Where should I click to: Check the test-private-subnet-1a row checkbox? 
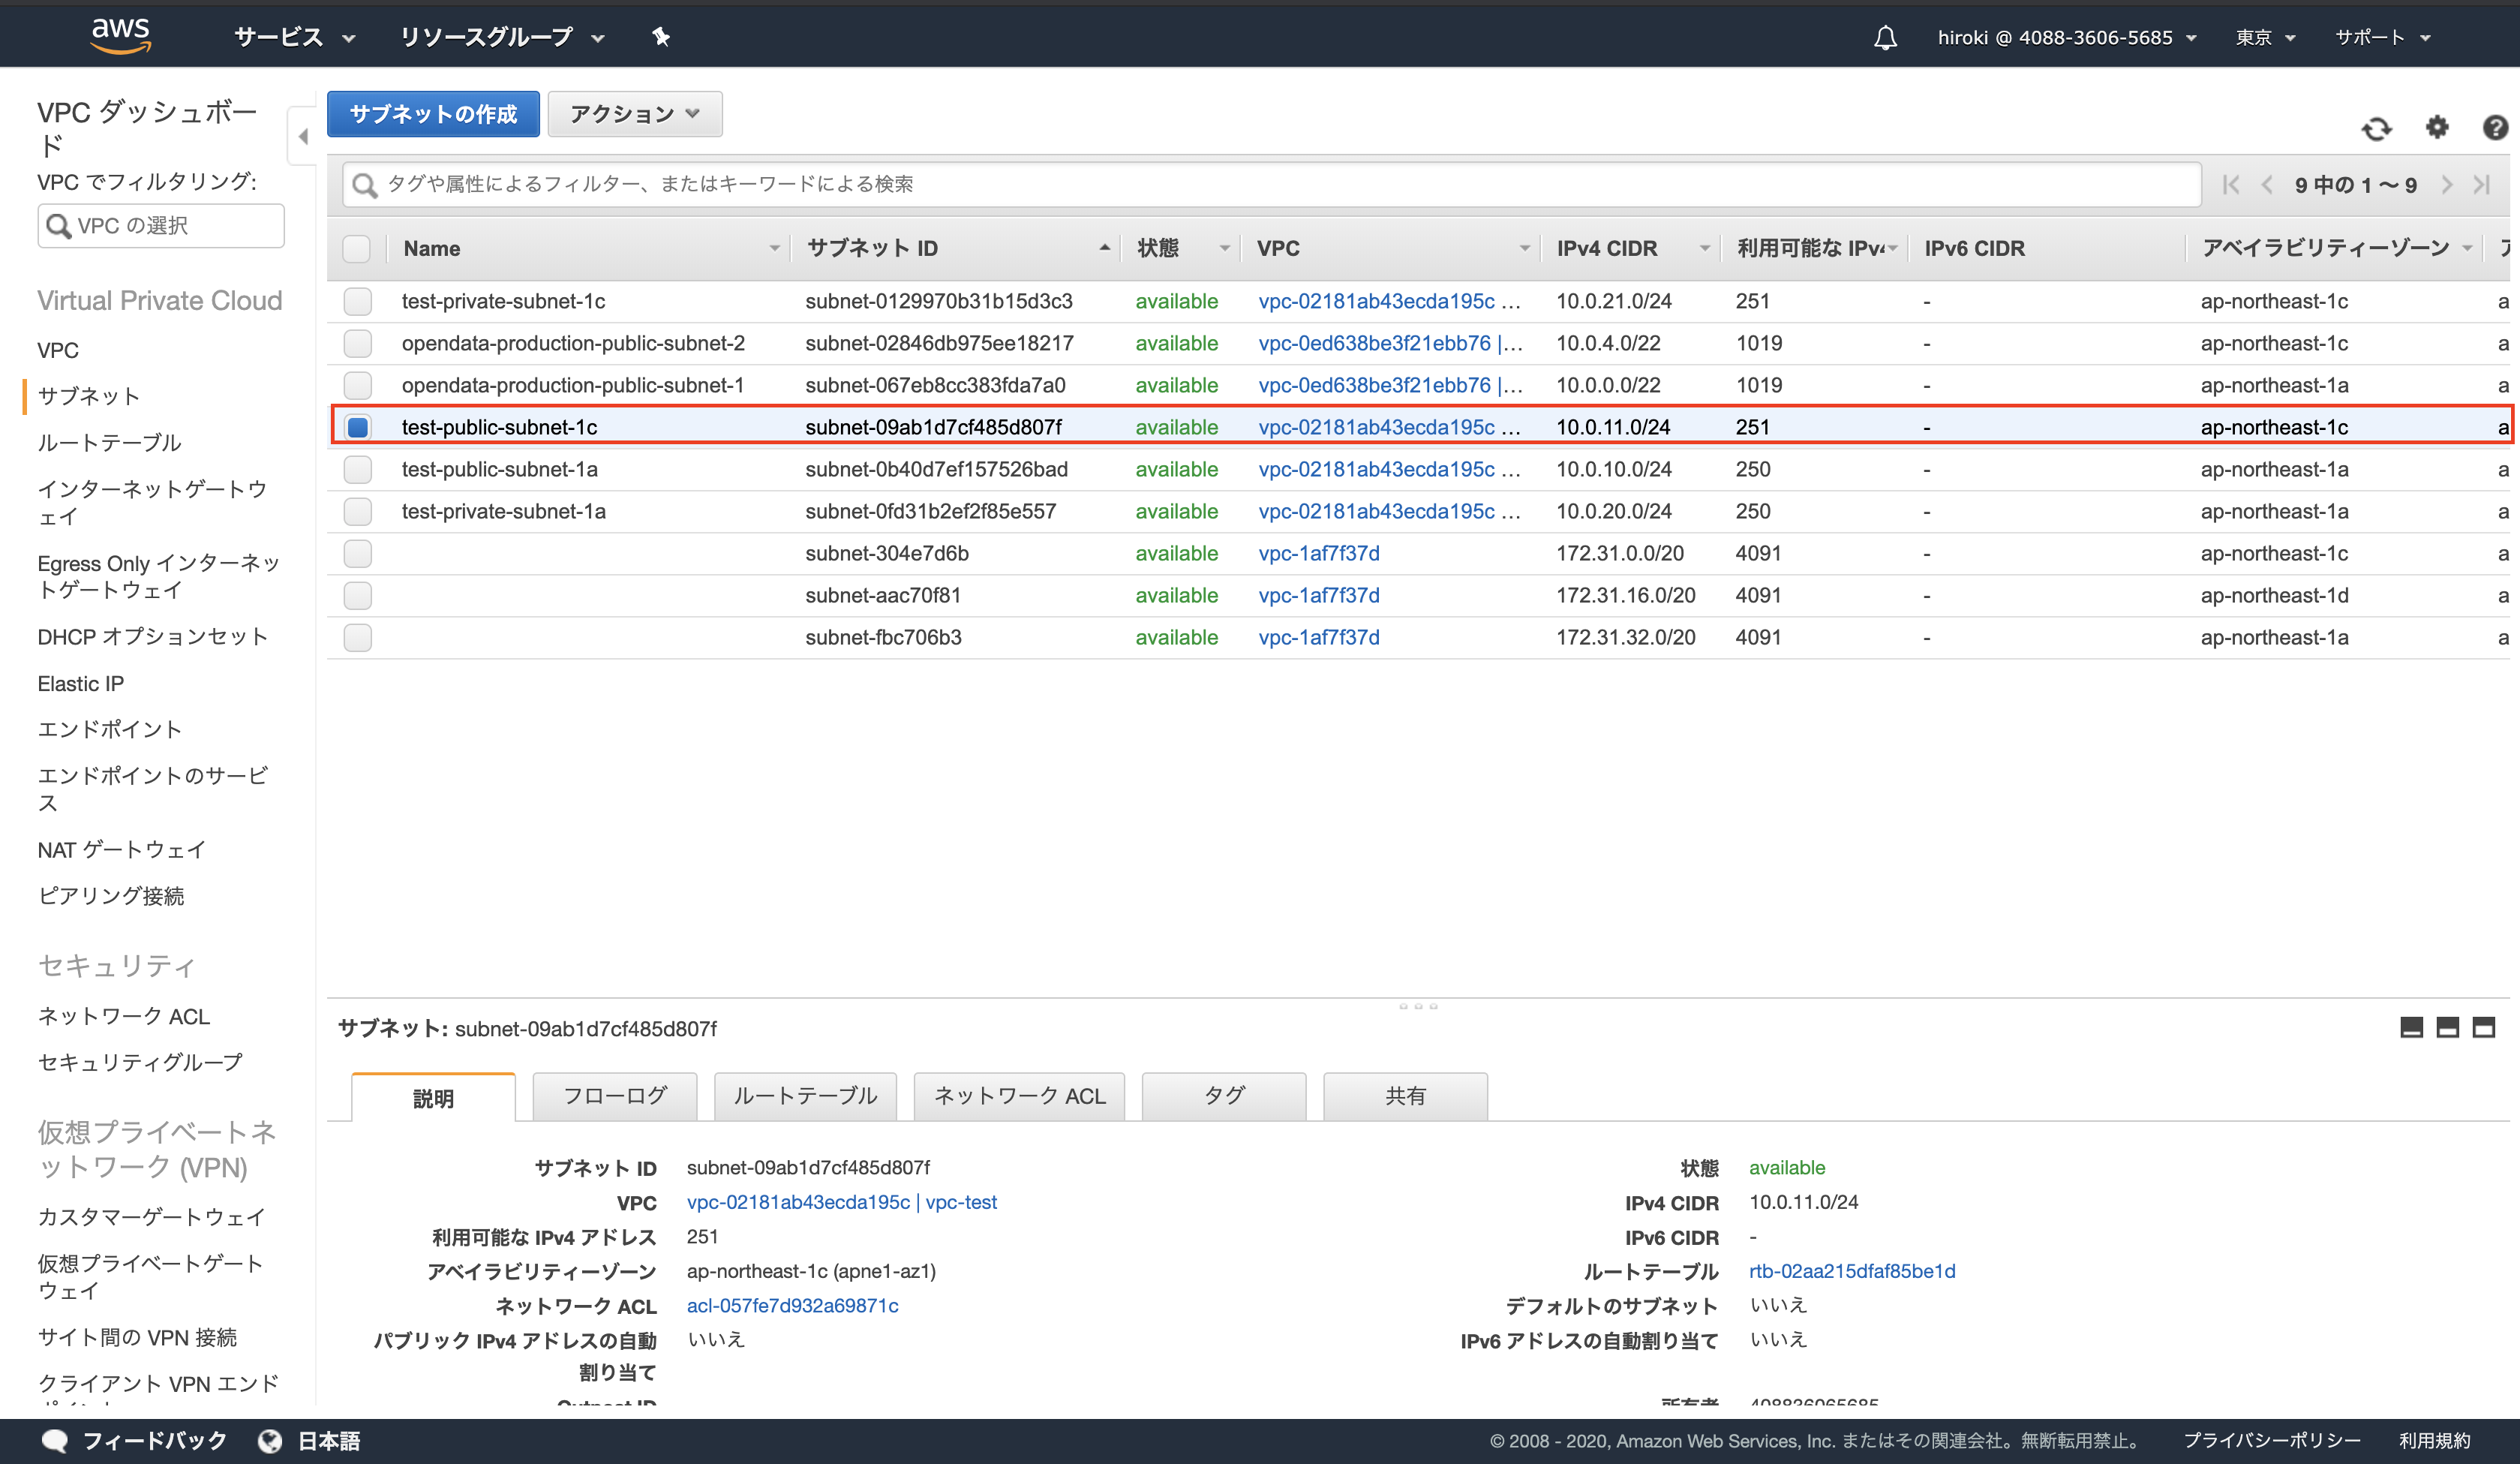(x=357, y=511)
